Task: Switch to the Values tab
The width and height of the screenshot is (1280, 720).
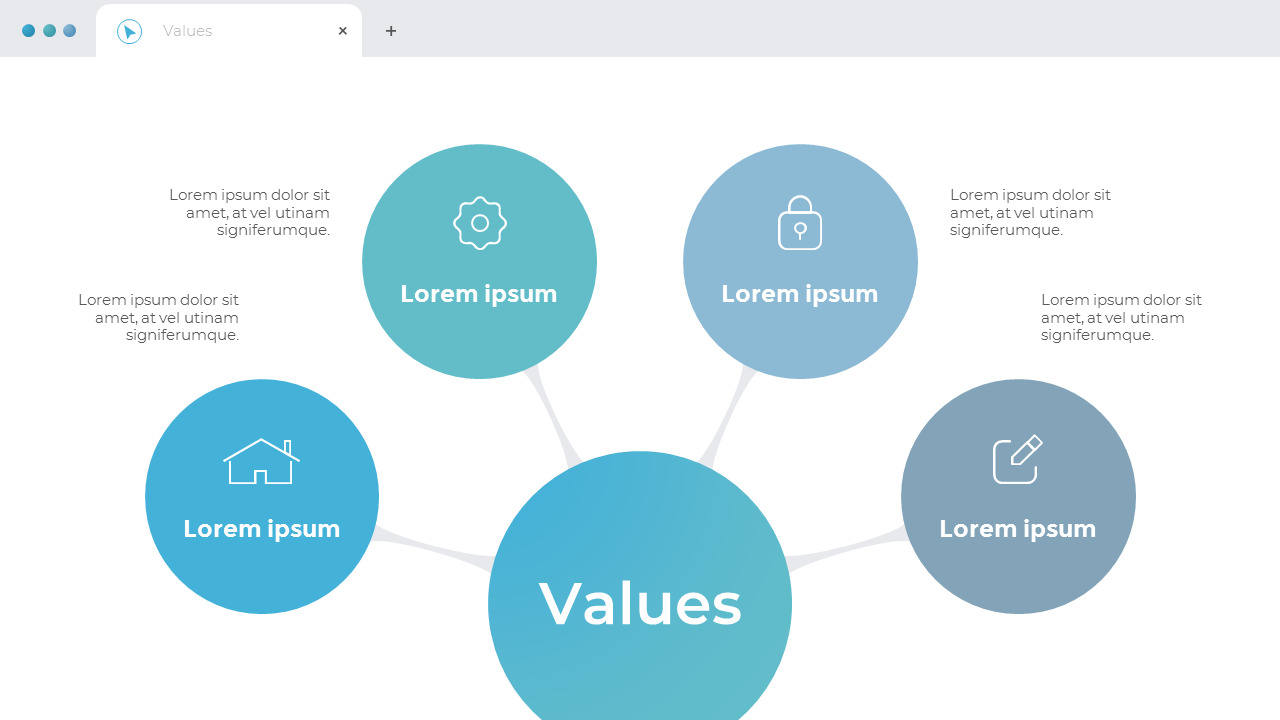Action: click(x=186, y=30)
